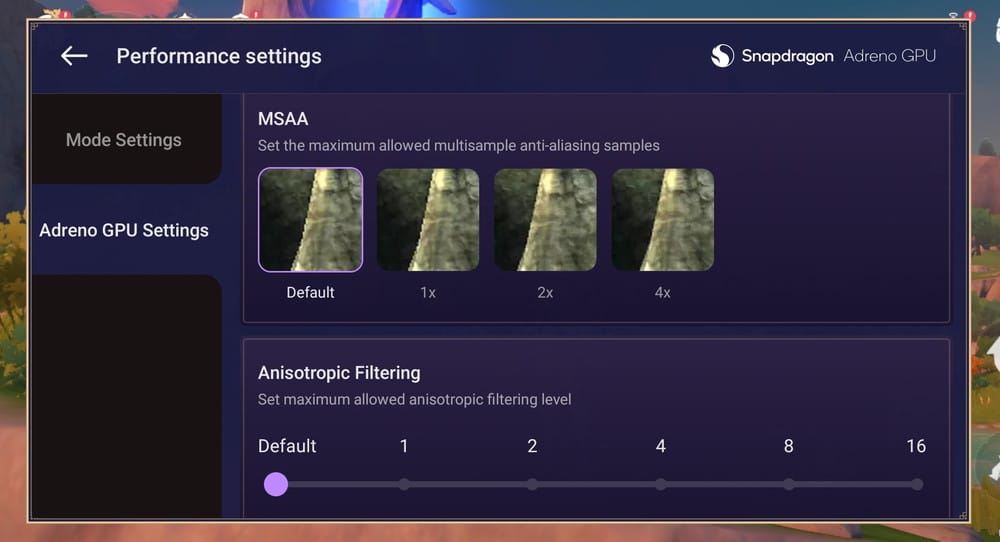The height and width of the screenshot is (542, 1000).
Task: Select the Adreno GPU Settings tab
Action: click(124, 230)
